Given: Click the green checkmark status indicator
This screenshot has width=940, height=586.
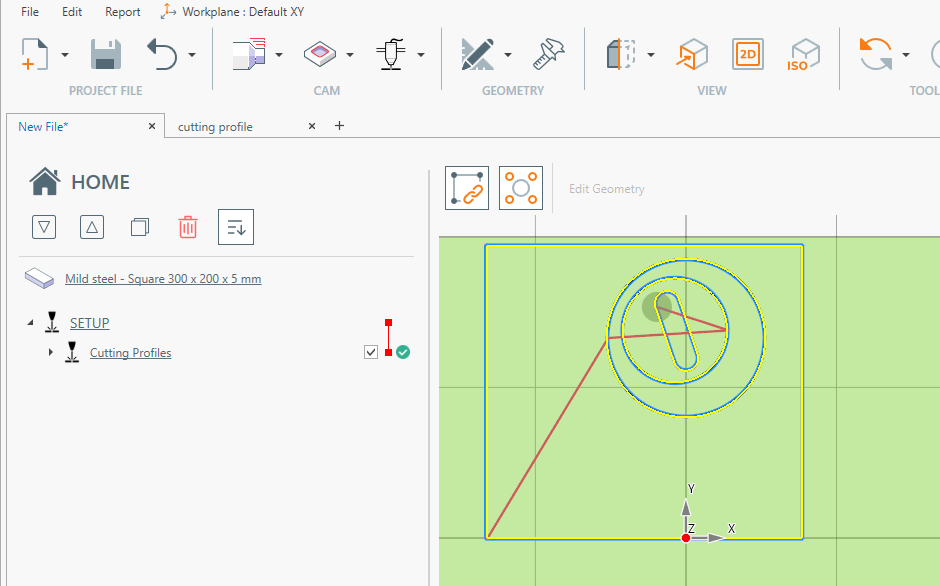Looking at the screenshot, I should click(x=403, y=352).
